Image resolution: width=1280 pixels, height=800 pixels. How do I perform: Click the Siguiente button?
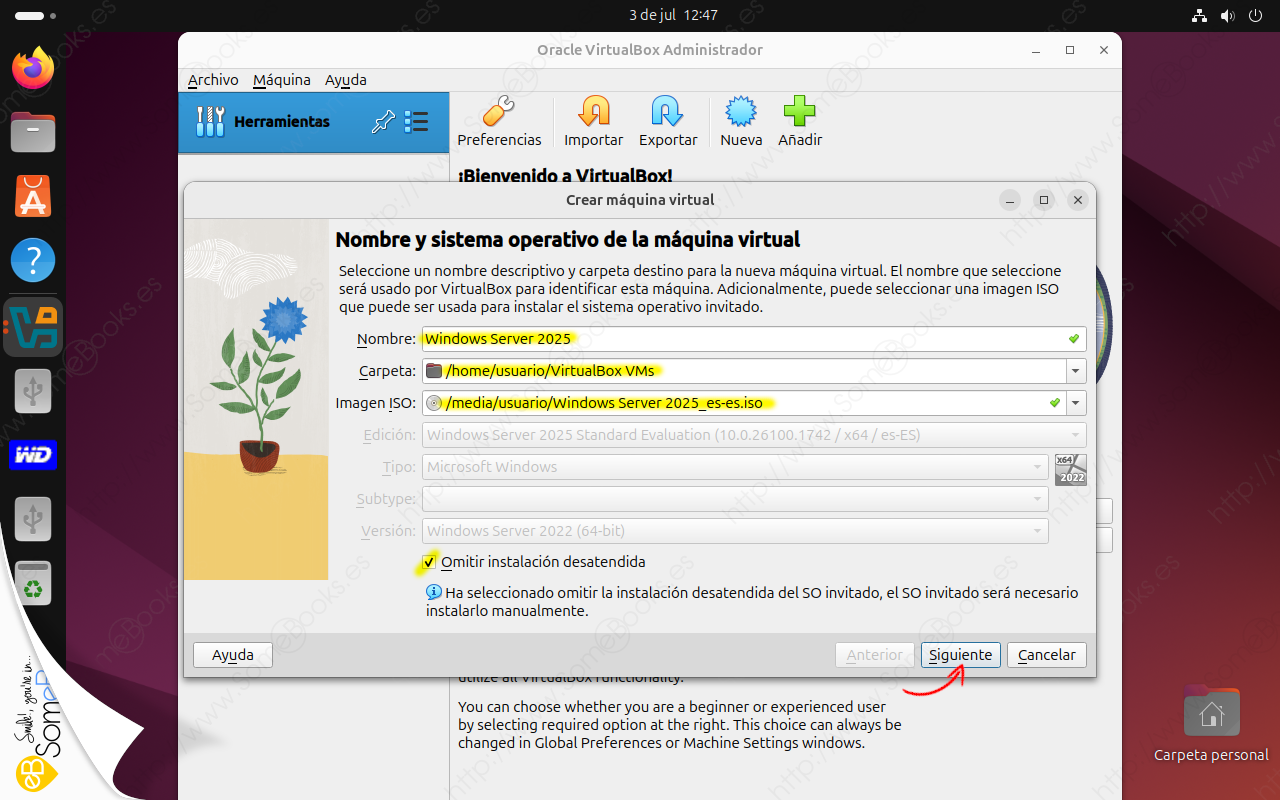(x=960, y=655)
